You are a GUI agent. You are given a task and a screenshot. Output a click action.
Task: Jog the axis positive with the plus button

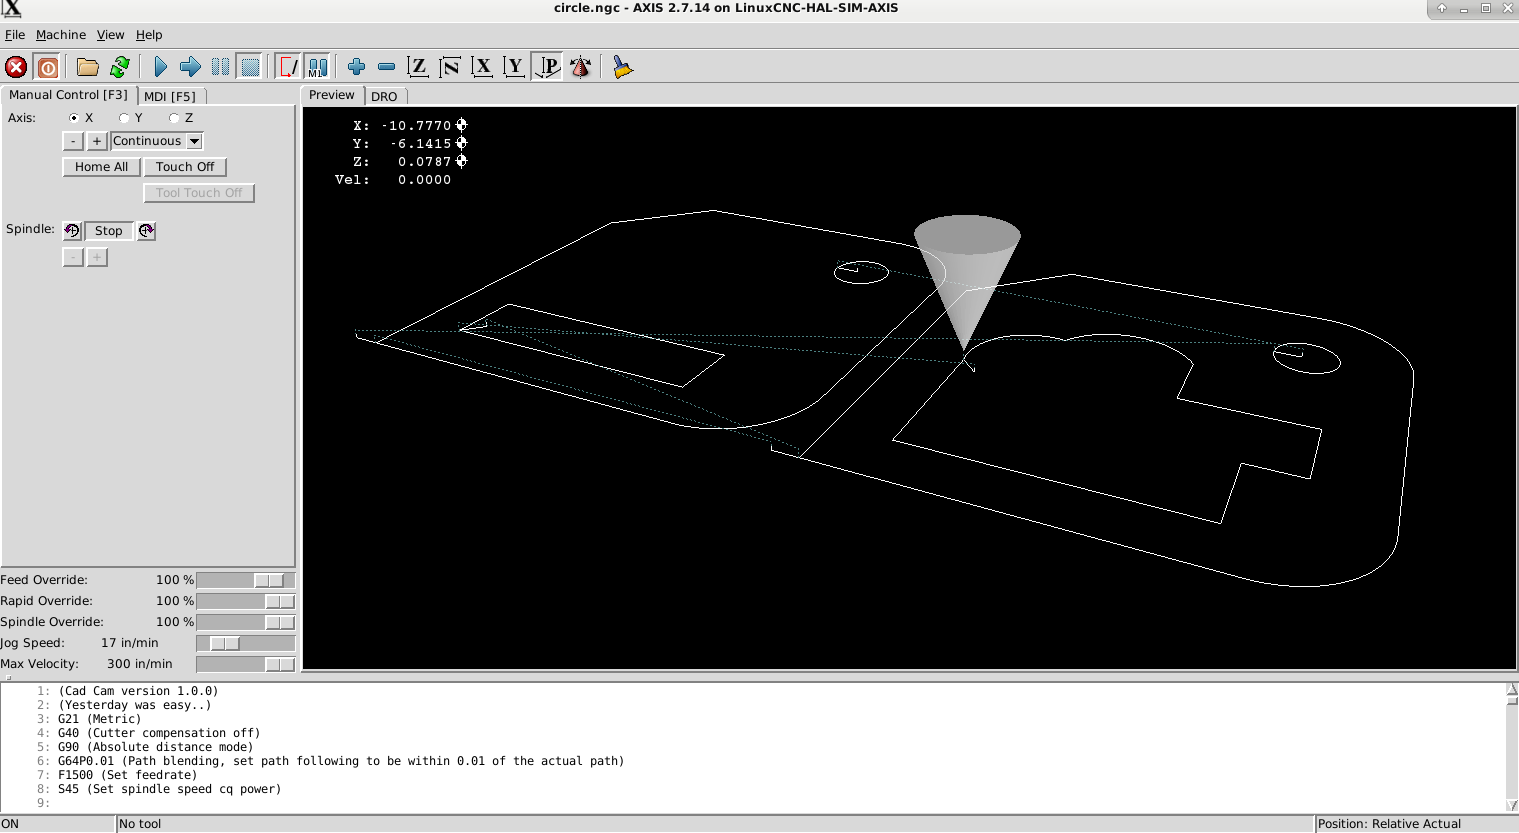[x=97, y=141]
